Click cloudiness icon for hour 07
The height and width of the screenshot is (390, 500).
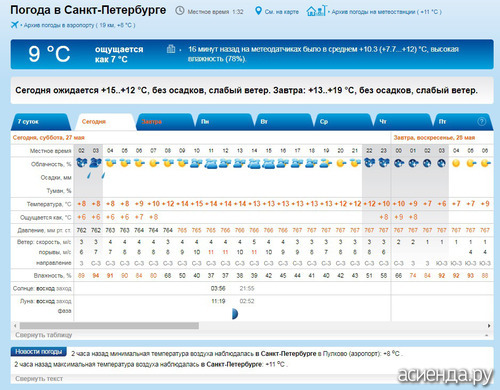tap(153, 163)
